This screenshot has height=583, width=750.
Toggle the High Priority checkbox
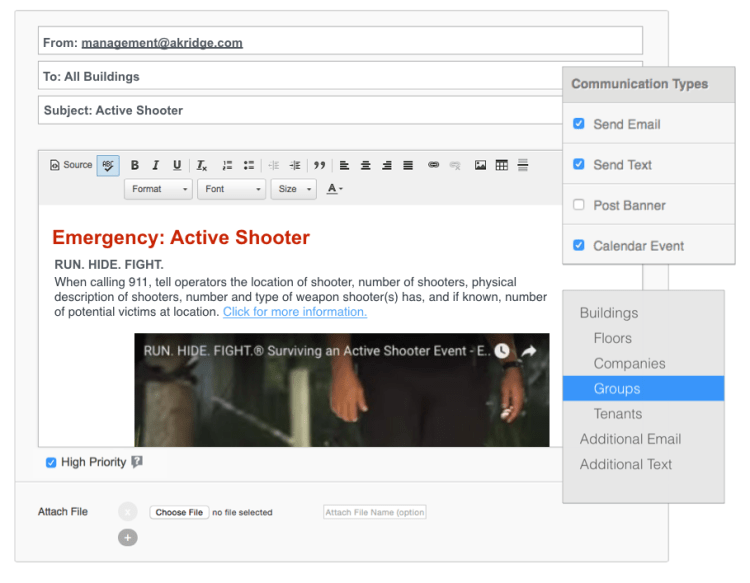(51, 463)
